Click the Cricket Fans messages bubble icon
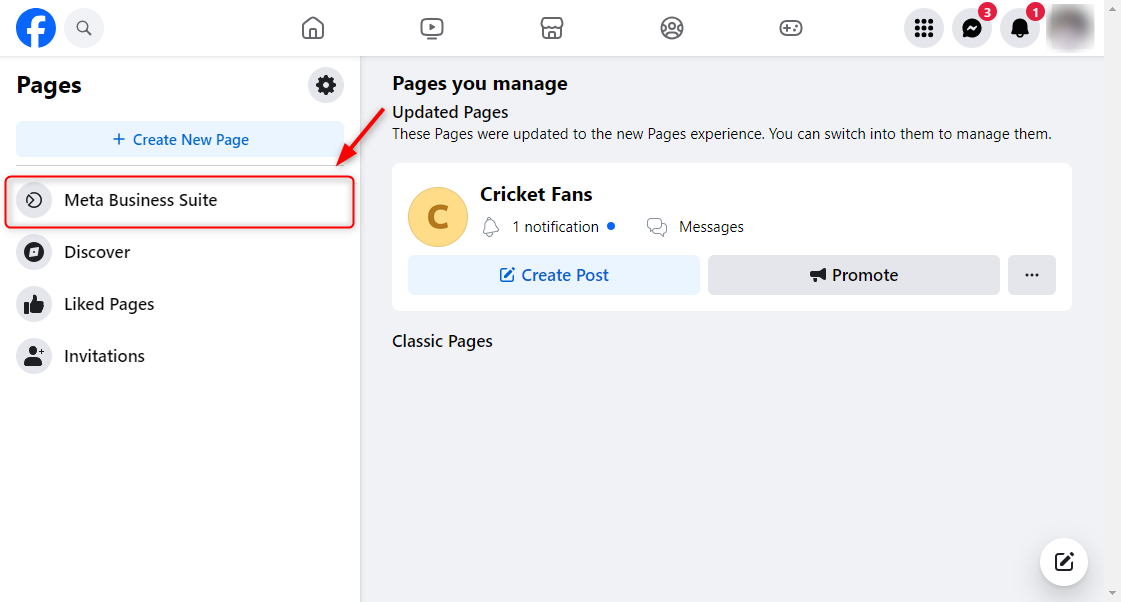The width and height of the screenshot is (1121, 602). (656, 227)
